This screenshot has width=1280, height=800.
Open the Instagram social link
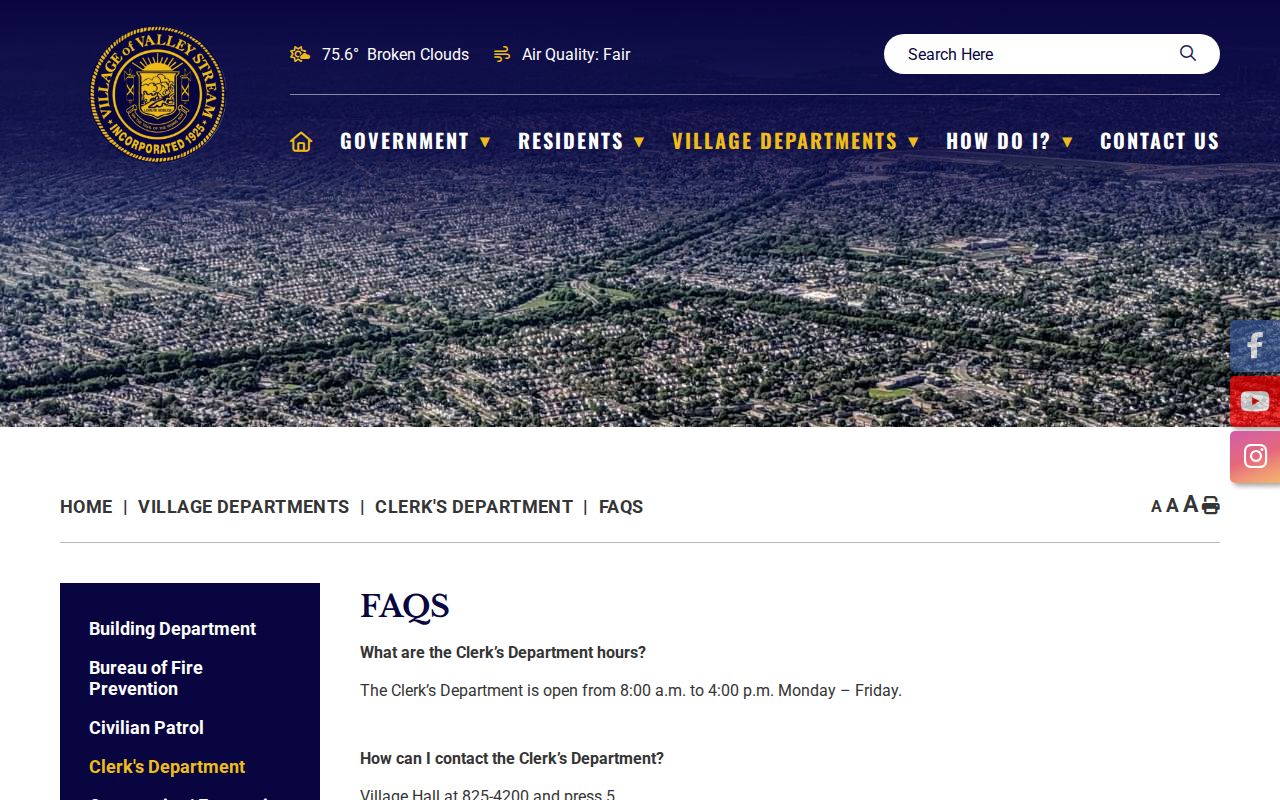(1255, 457)
